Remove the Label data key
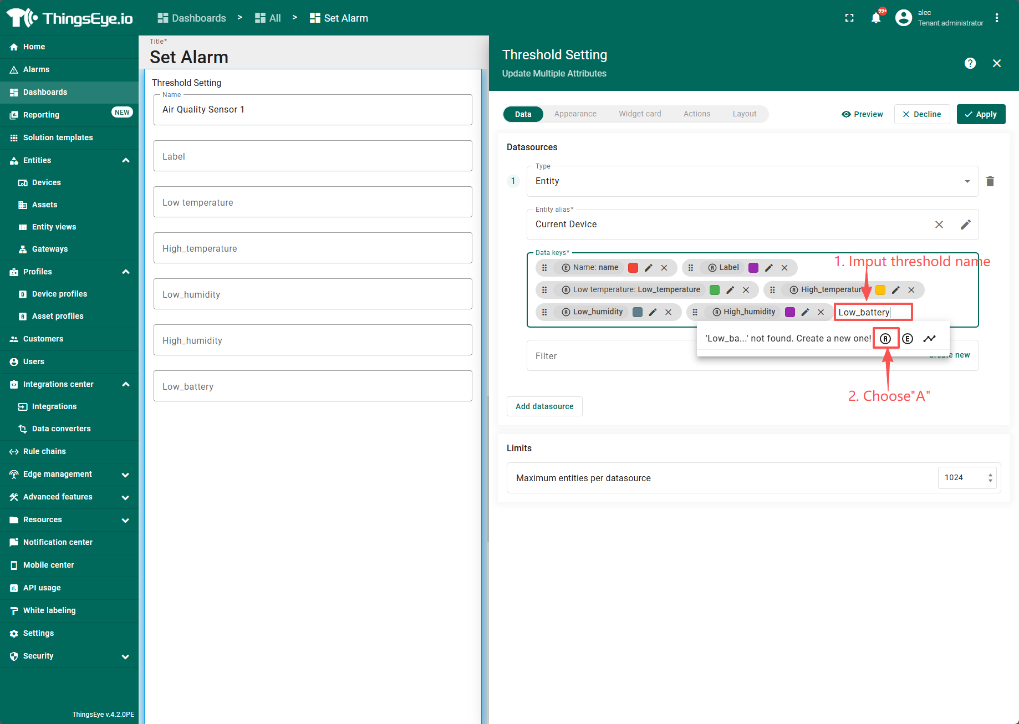 784,268
